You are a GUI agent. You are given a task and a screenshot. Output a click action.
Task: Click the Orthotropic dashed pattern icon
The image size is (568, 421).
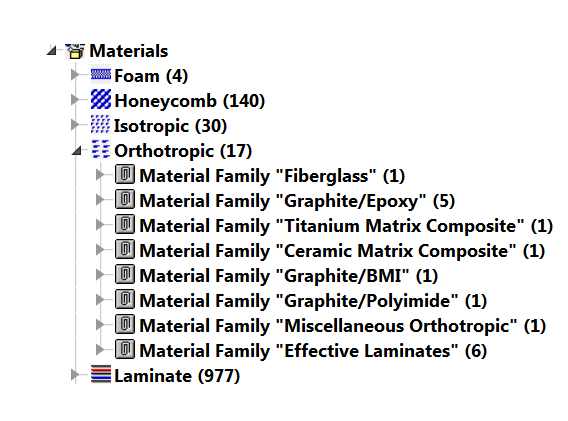coord(100,149)
